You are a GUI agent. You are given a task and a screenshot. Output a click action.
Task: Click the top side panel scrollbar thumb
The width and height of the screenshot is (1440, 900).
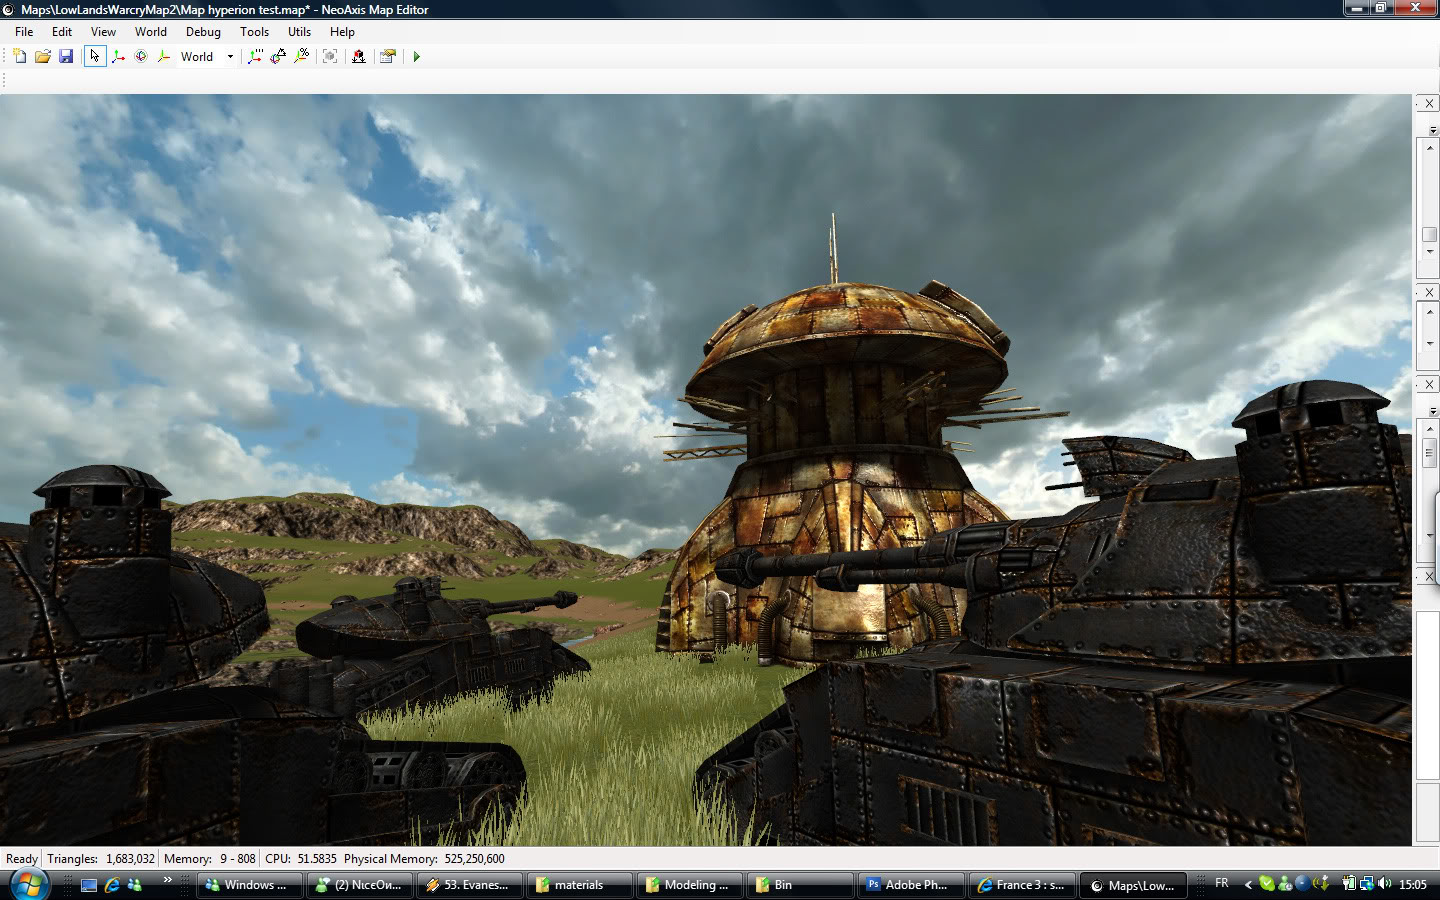pos(1430,234)
